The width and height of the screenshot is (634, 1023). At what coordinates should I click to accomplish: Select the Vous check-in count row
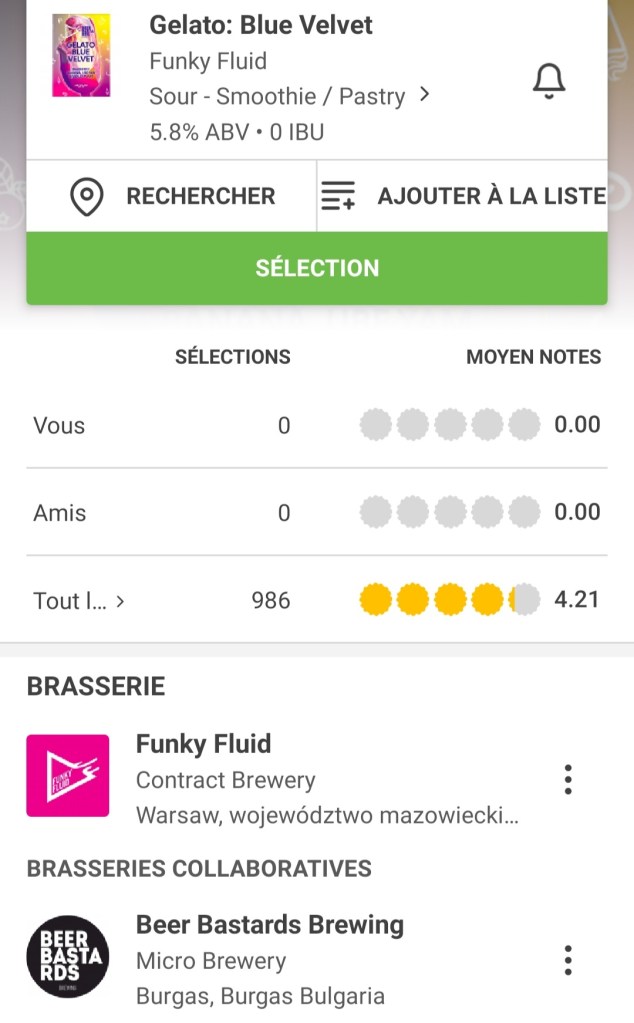click(160, 425)
